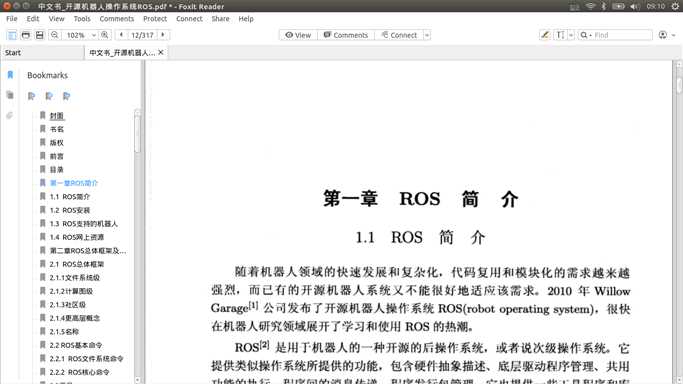This screenshot has height=384, width=683.
Task: Jump to bookmark 2.1.1文件系统级
Action: pyautogui.click(x=74, y=278)
